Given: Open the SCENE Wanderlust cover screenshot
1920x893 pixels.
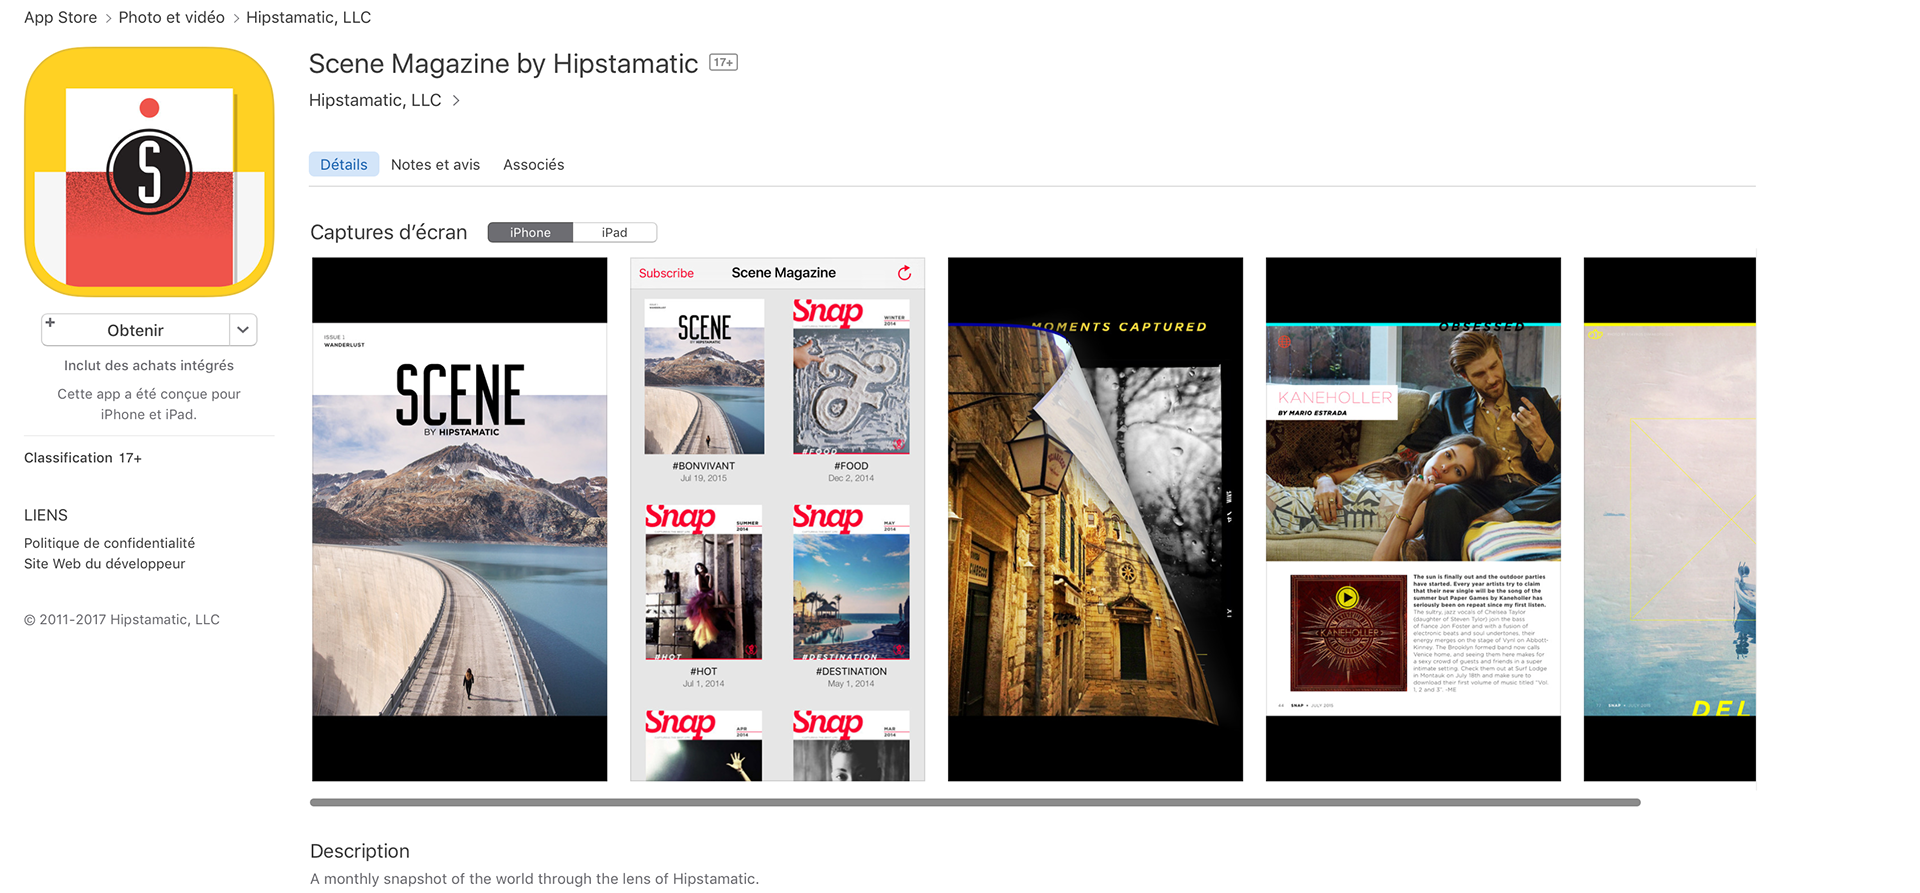Looking at the screenshot, I should (x=459, y=519).
